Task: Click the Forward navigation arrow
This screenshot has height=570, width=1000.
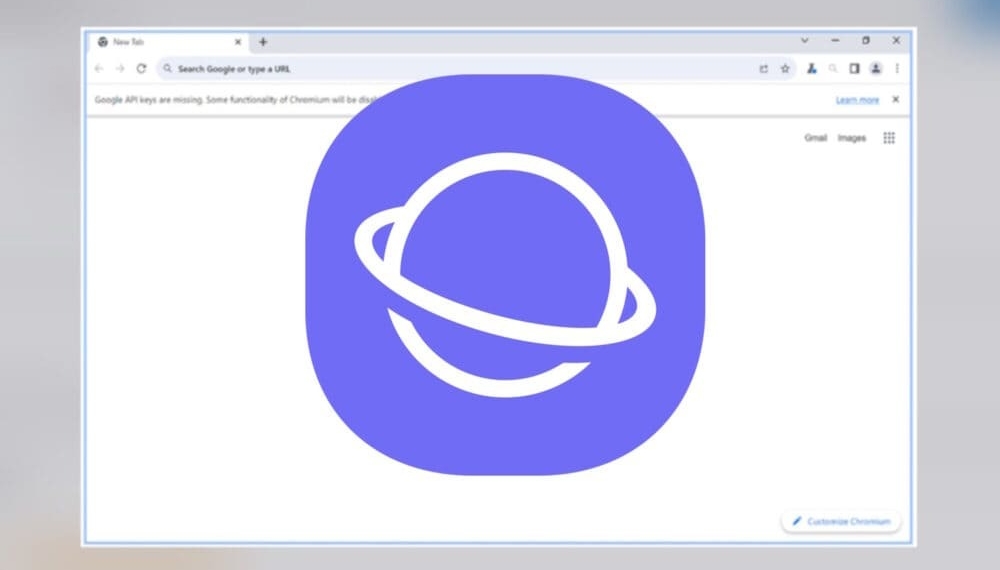Action: pyautogui.click(x=120, y=69)
